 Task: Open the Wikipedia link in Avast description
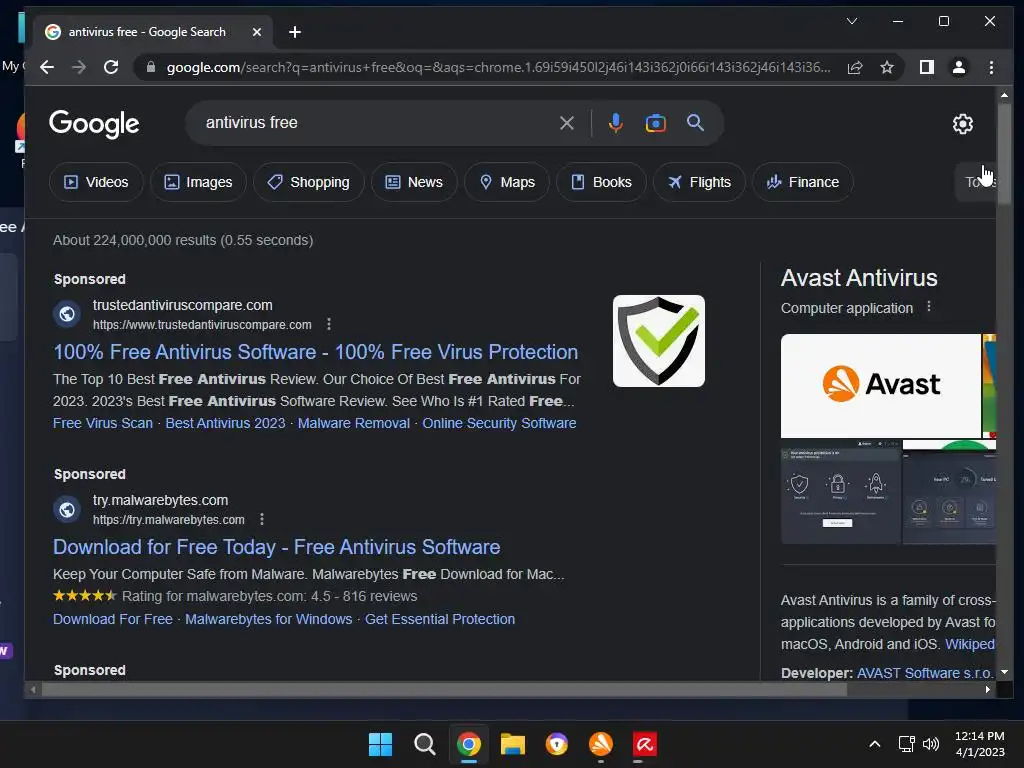pyautogui.click(x=970, y=645)
